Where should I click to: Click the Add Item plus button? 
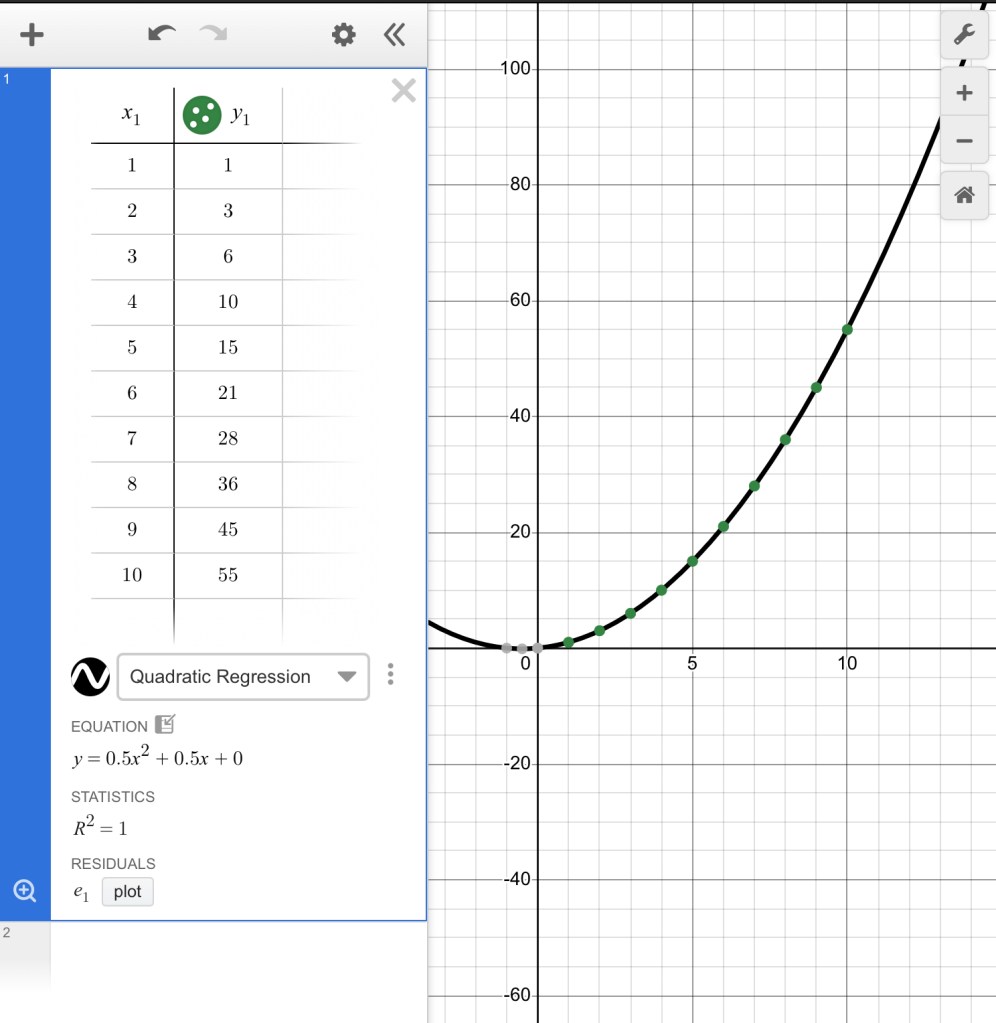(x=32, y=35)
